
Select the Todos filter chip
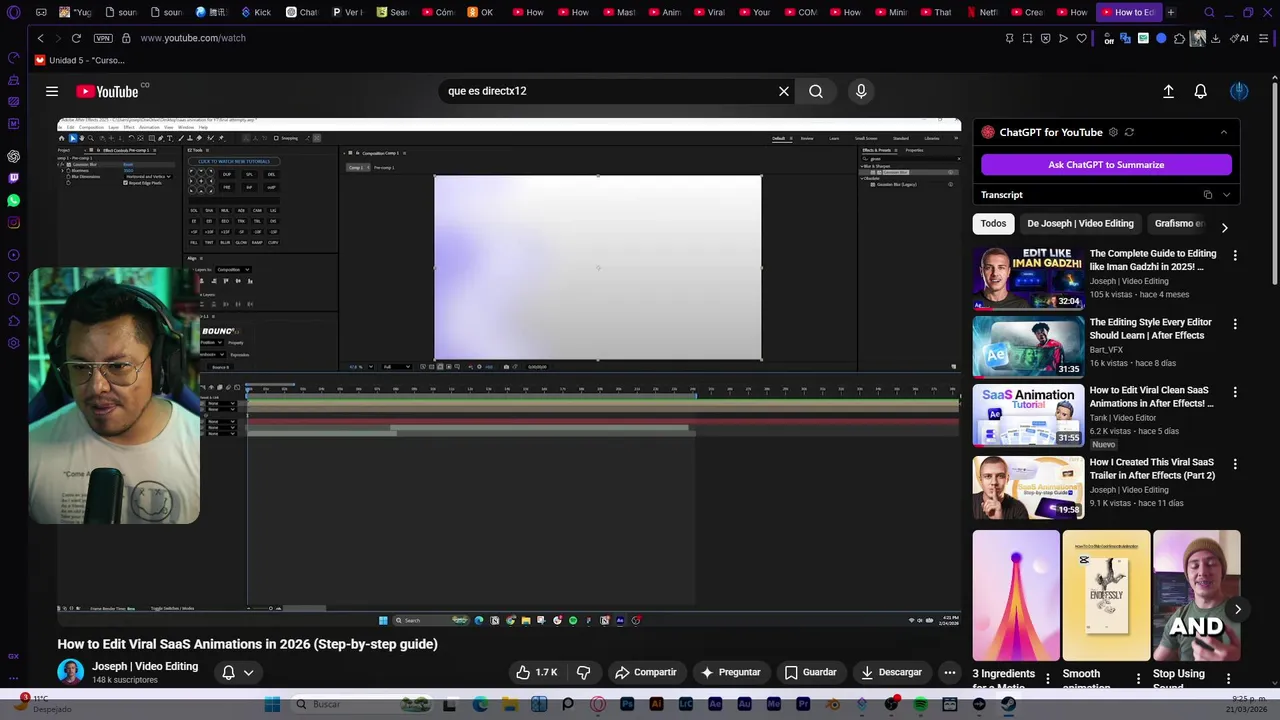point(993,224)
